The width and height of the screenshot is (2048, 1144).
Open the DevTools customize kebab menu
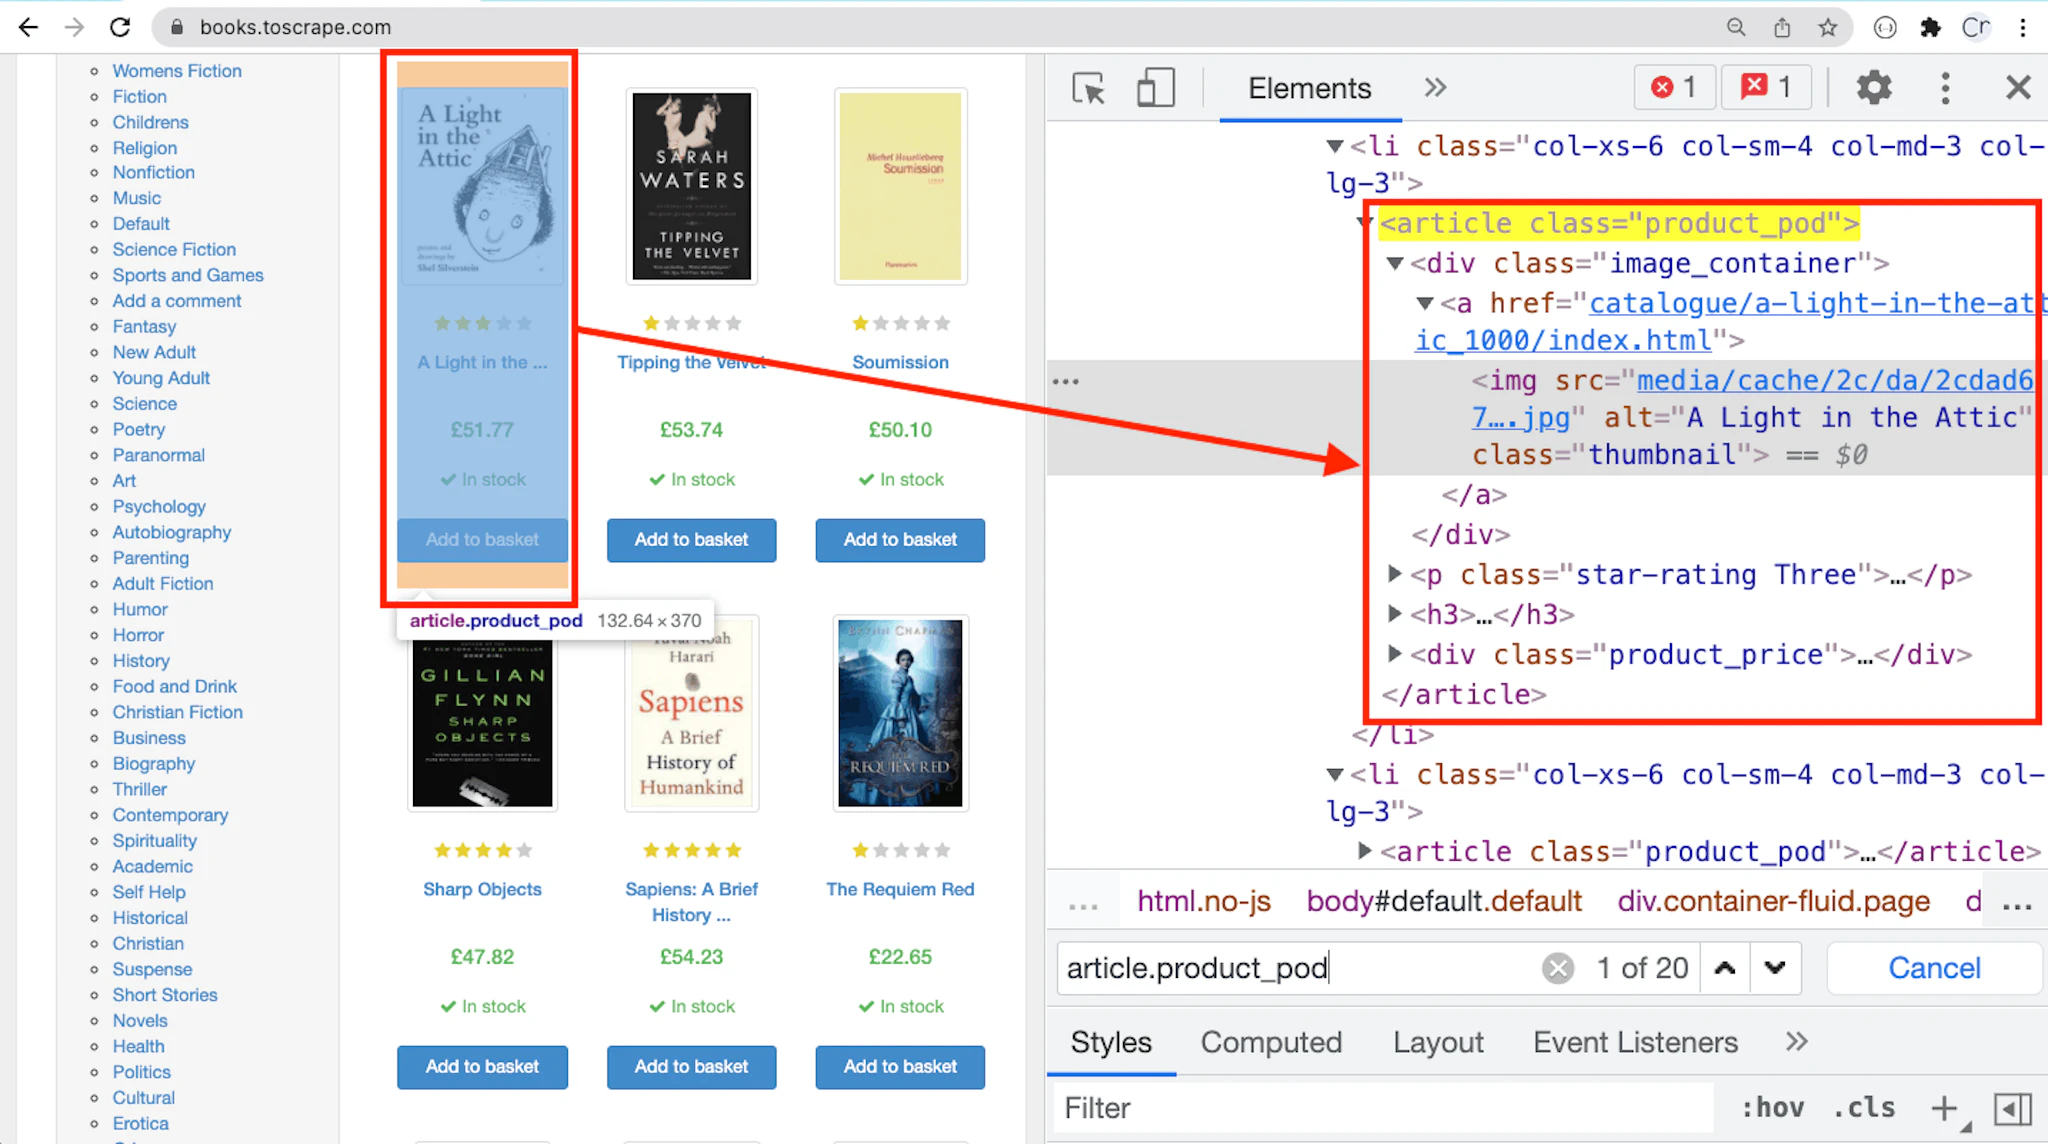tap(1945, 88)
